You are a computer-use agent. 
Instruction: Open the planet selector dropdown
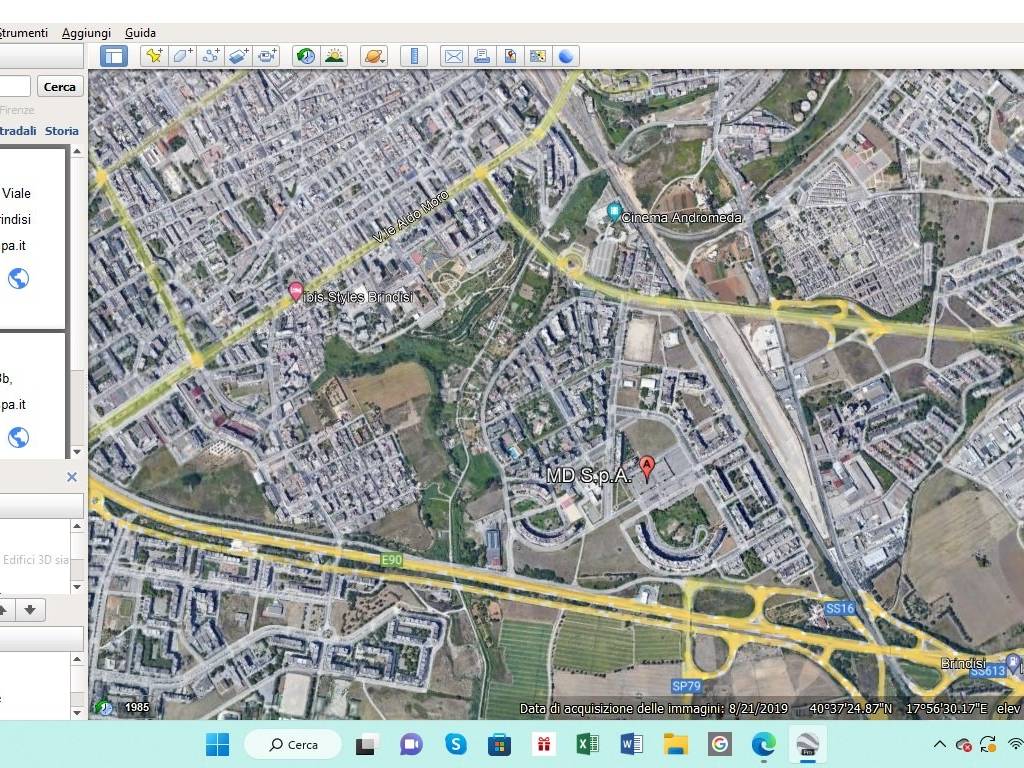coord(374,56)
